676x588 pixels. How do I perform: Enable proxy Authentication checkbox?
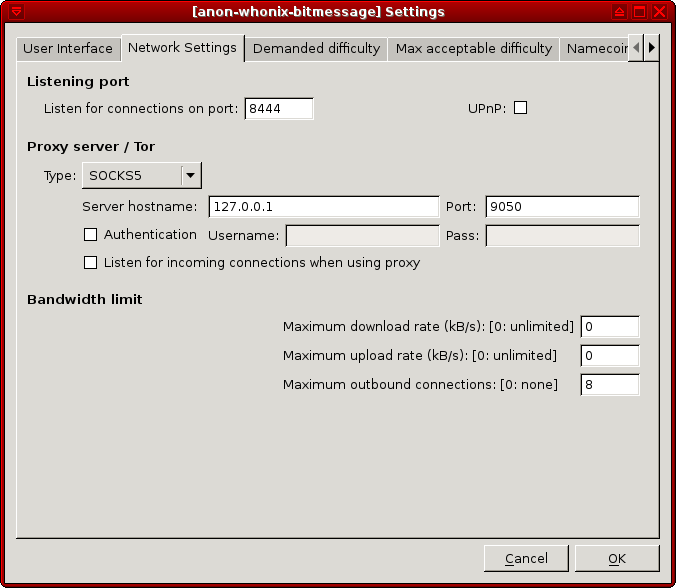[x=91, y=235]
